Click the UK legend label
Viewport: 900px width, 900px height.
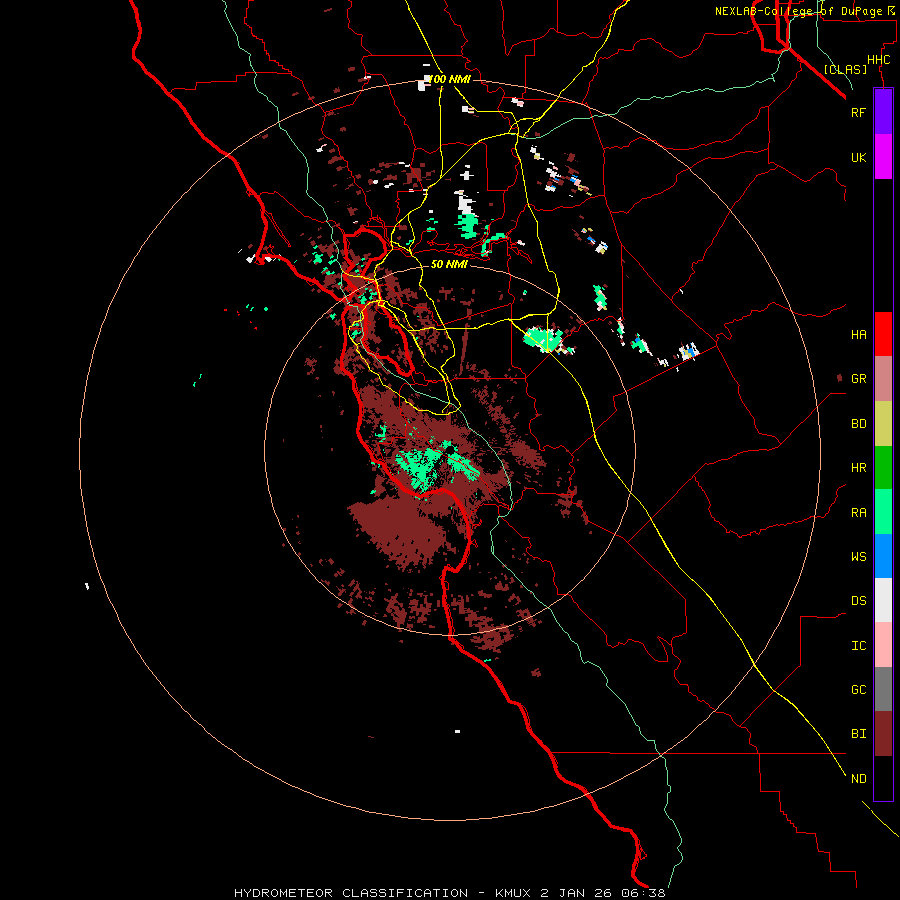pos(858,157)
